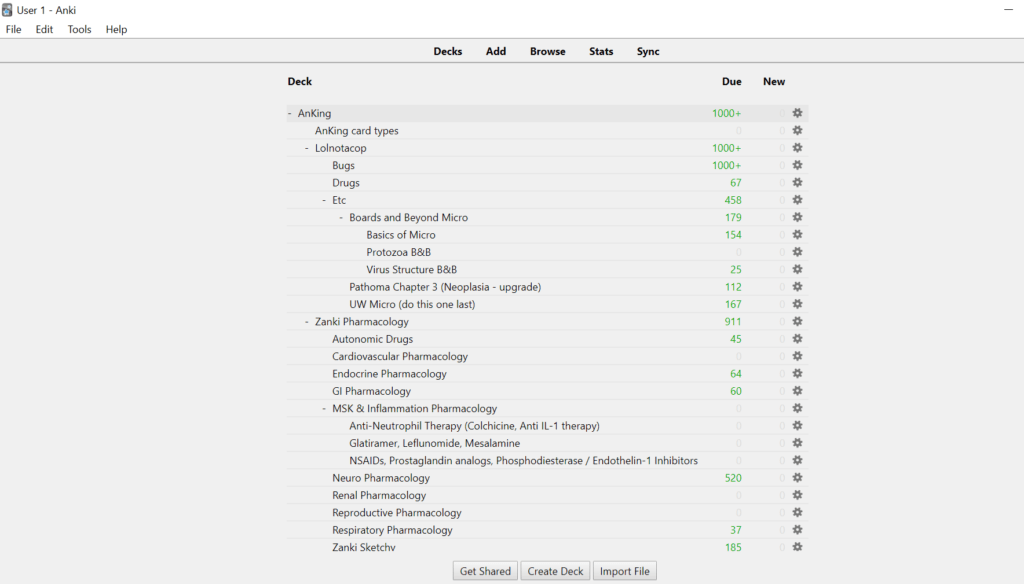Viewport: 1024px width, 584px height.
Task: Collapse the Zanki Pharmacology subdeck
Action: click(x=307, y=321)
